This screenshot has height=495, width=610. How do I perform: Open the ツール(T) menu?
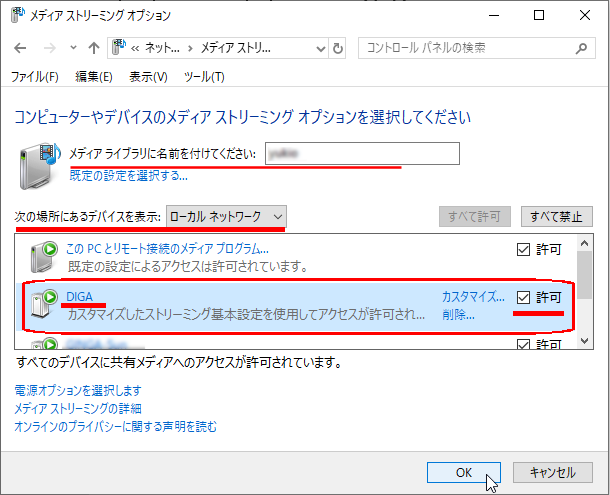[204, 77]
